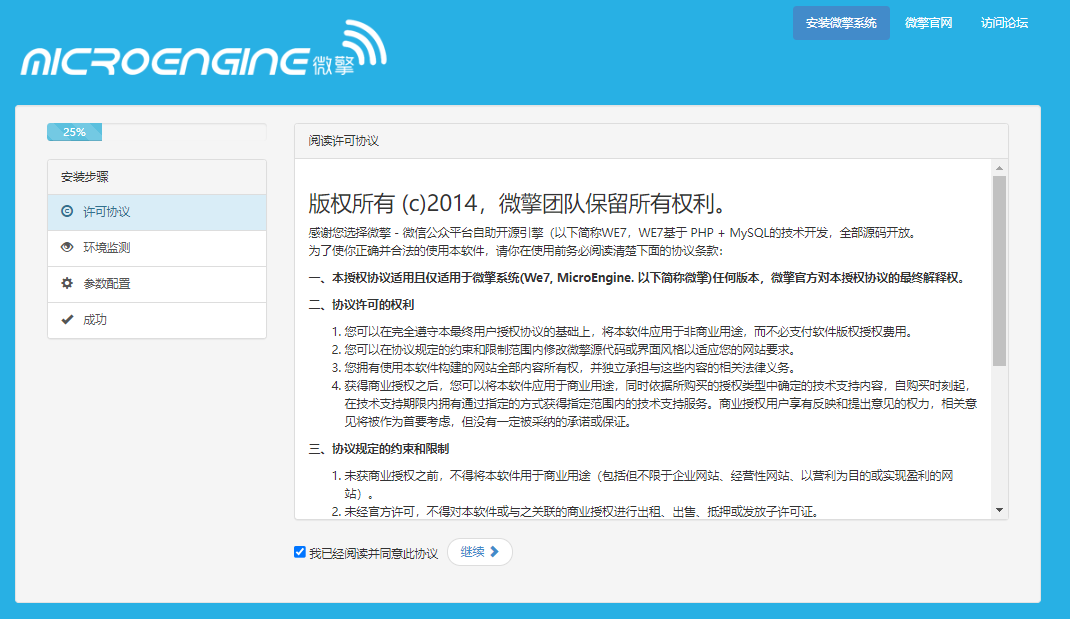Click the 25% installation progress bar
Screen dimensions: 1070x619
click(x=75, y=132)
